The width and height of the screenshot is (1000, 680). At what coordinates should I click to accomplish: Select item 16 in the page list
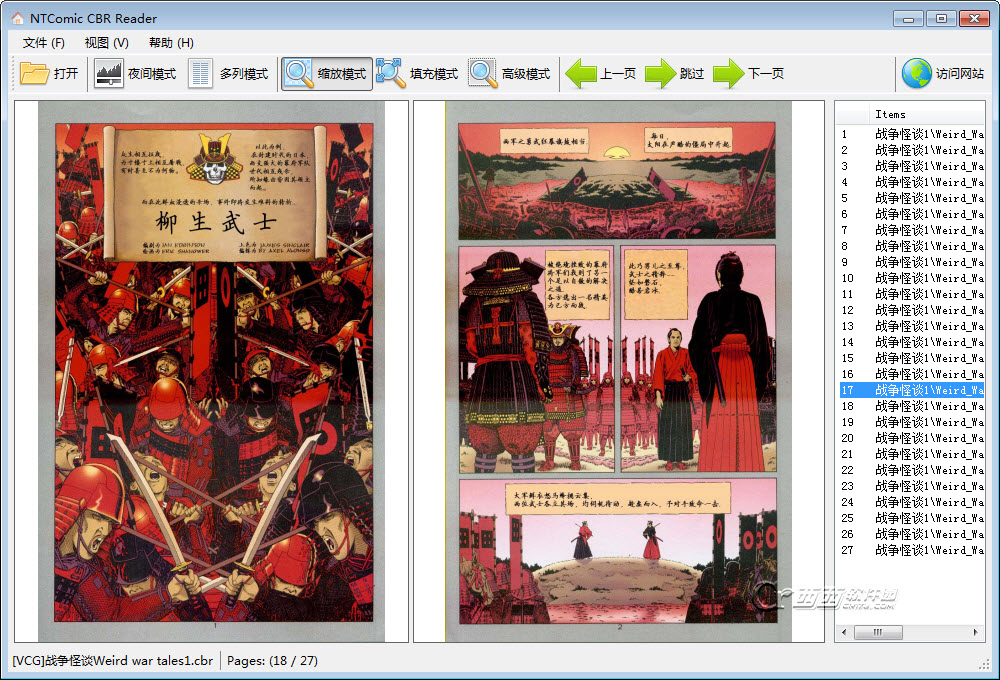click(x=912, y=374)
